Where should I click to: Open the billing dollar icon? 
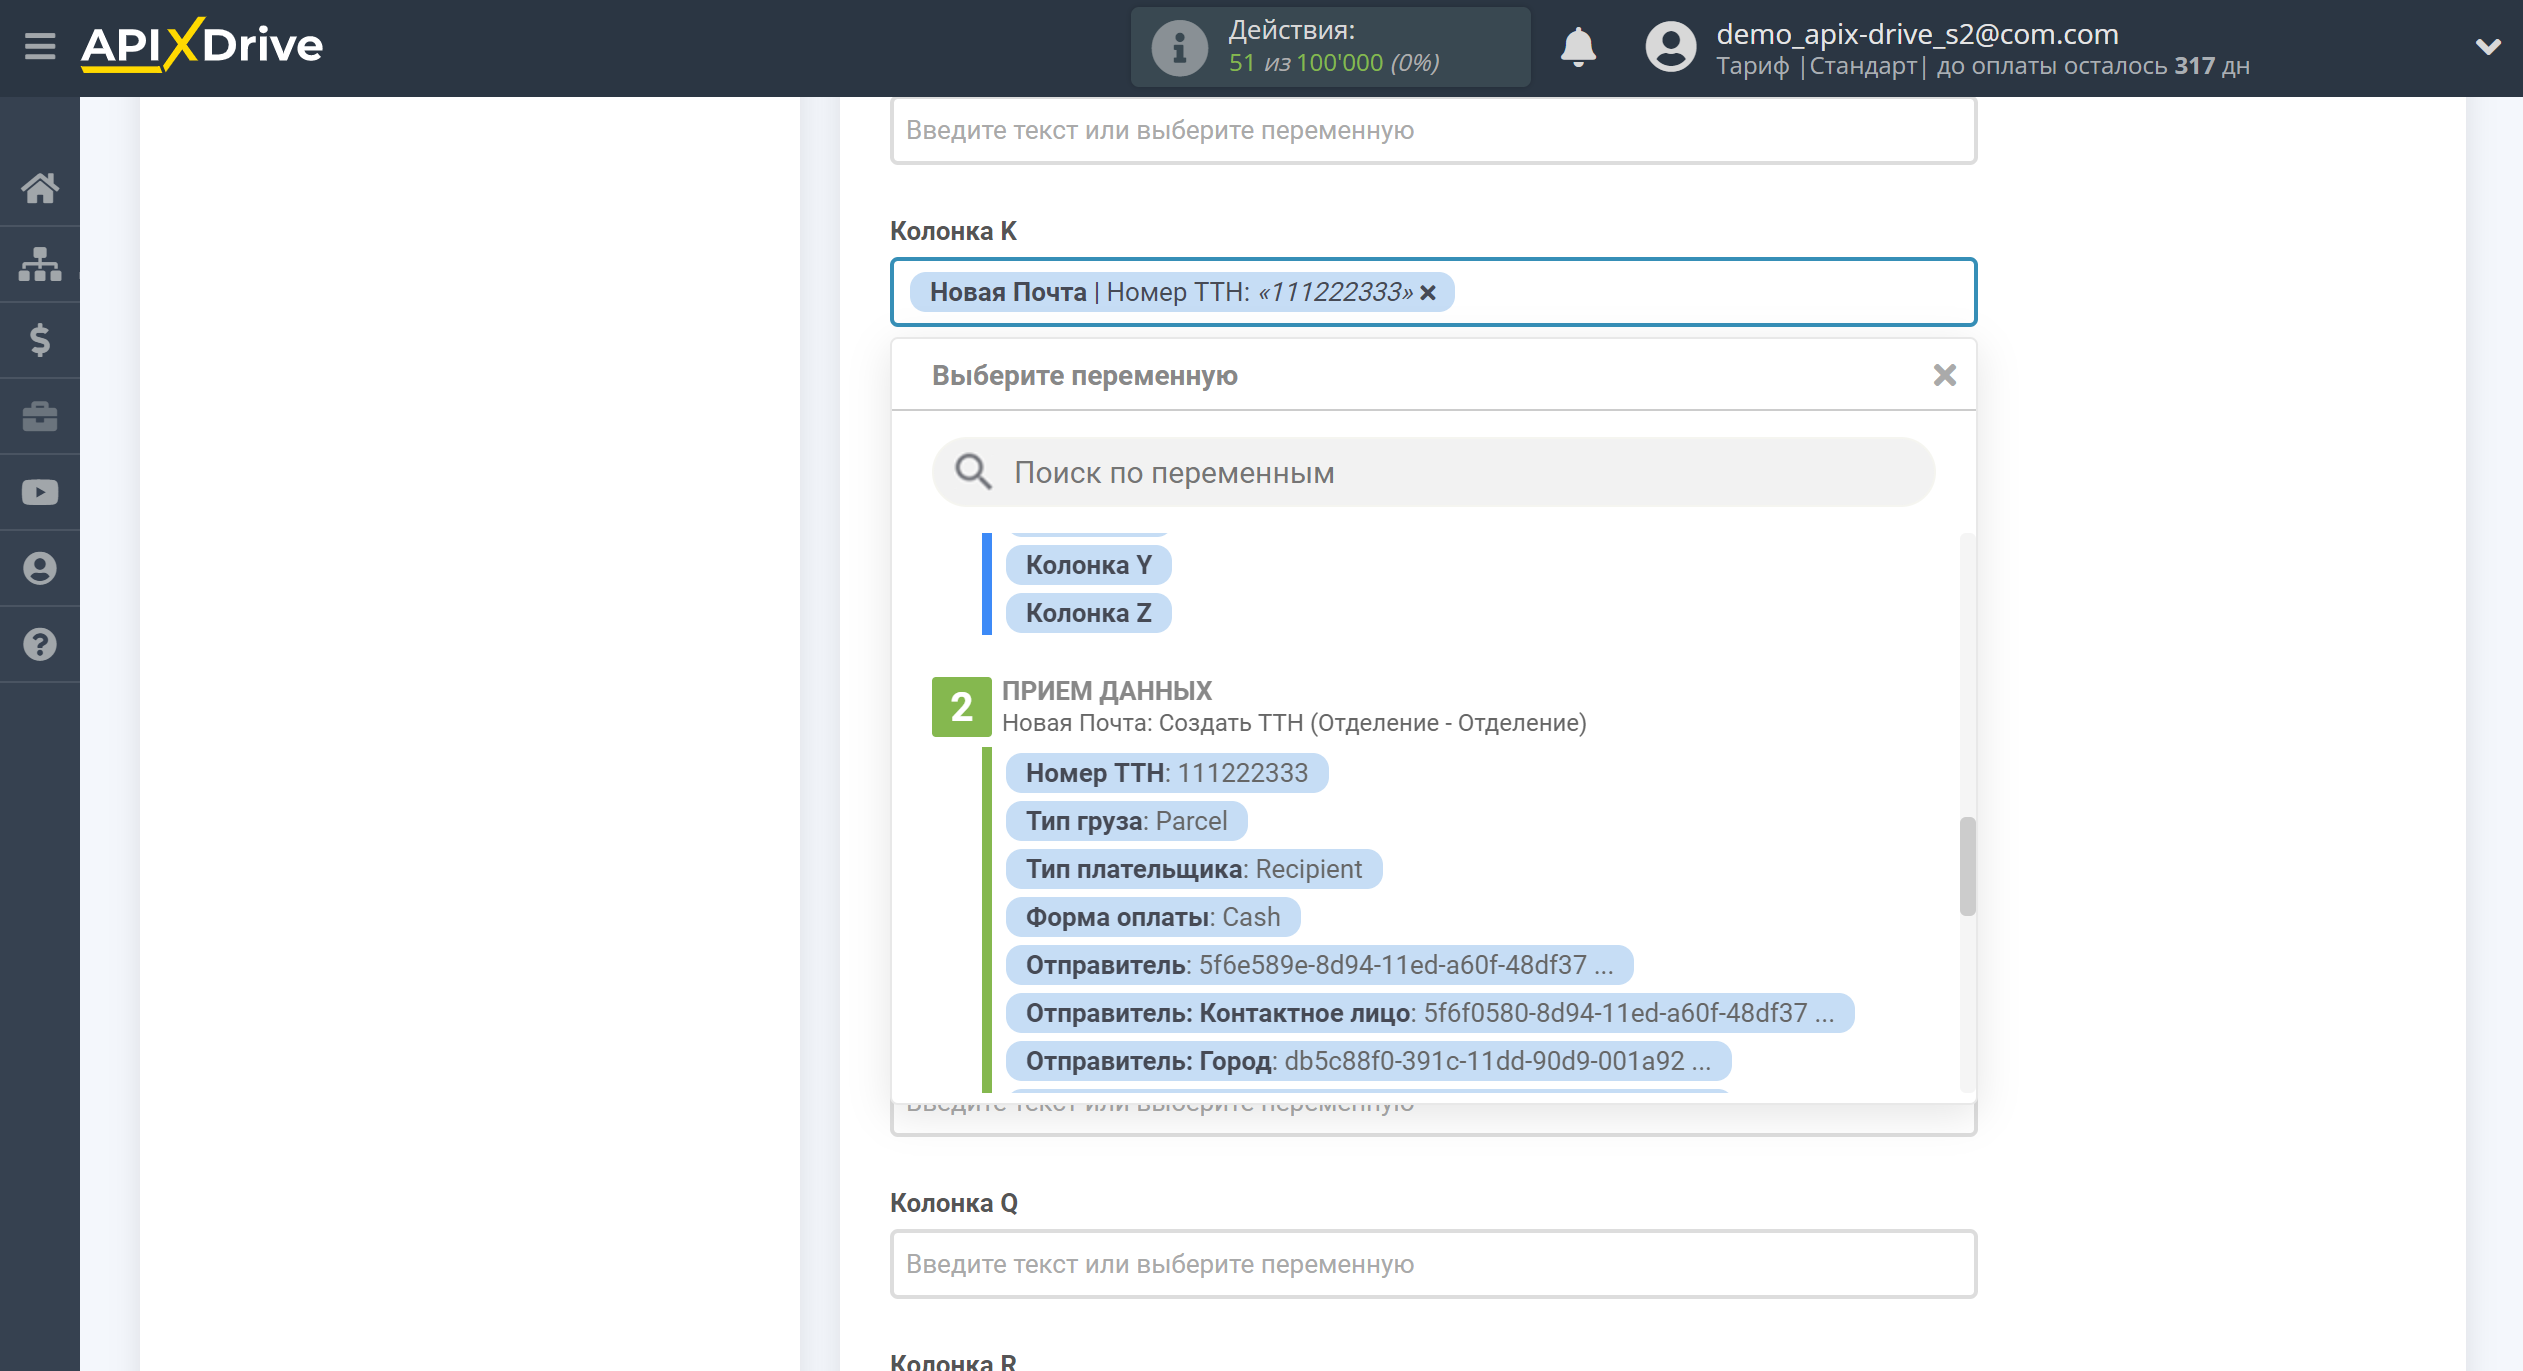(x=40, y=340)
